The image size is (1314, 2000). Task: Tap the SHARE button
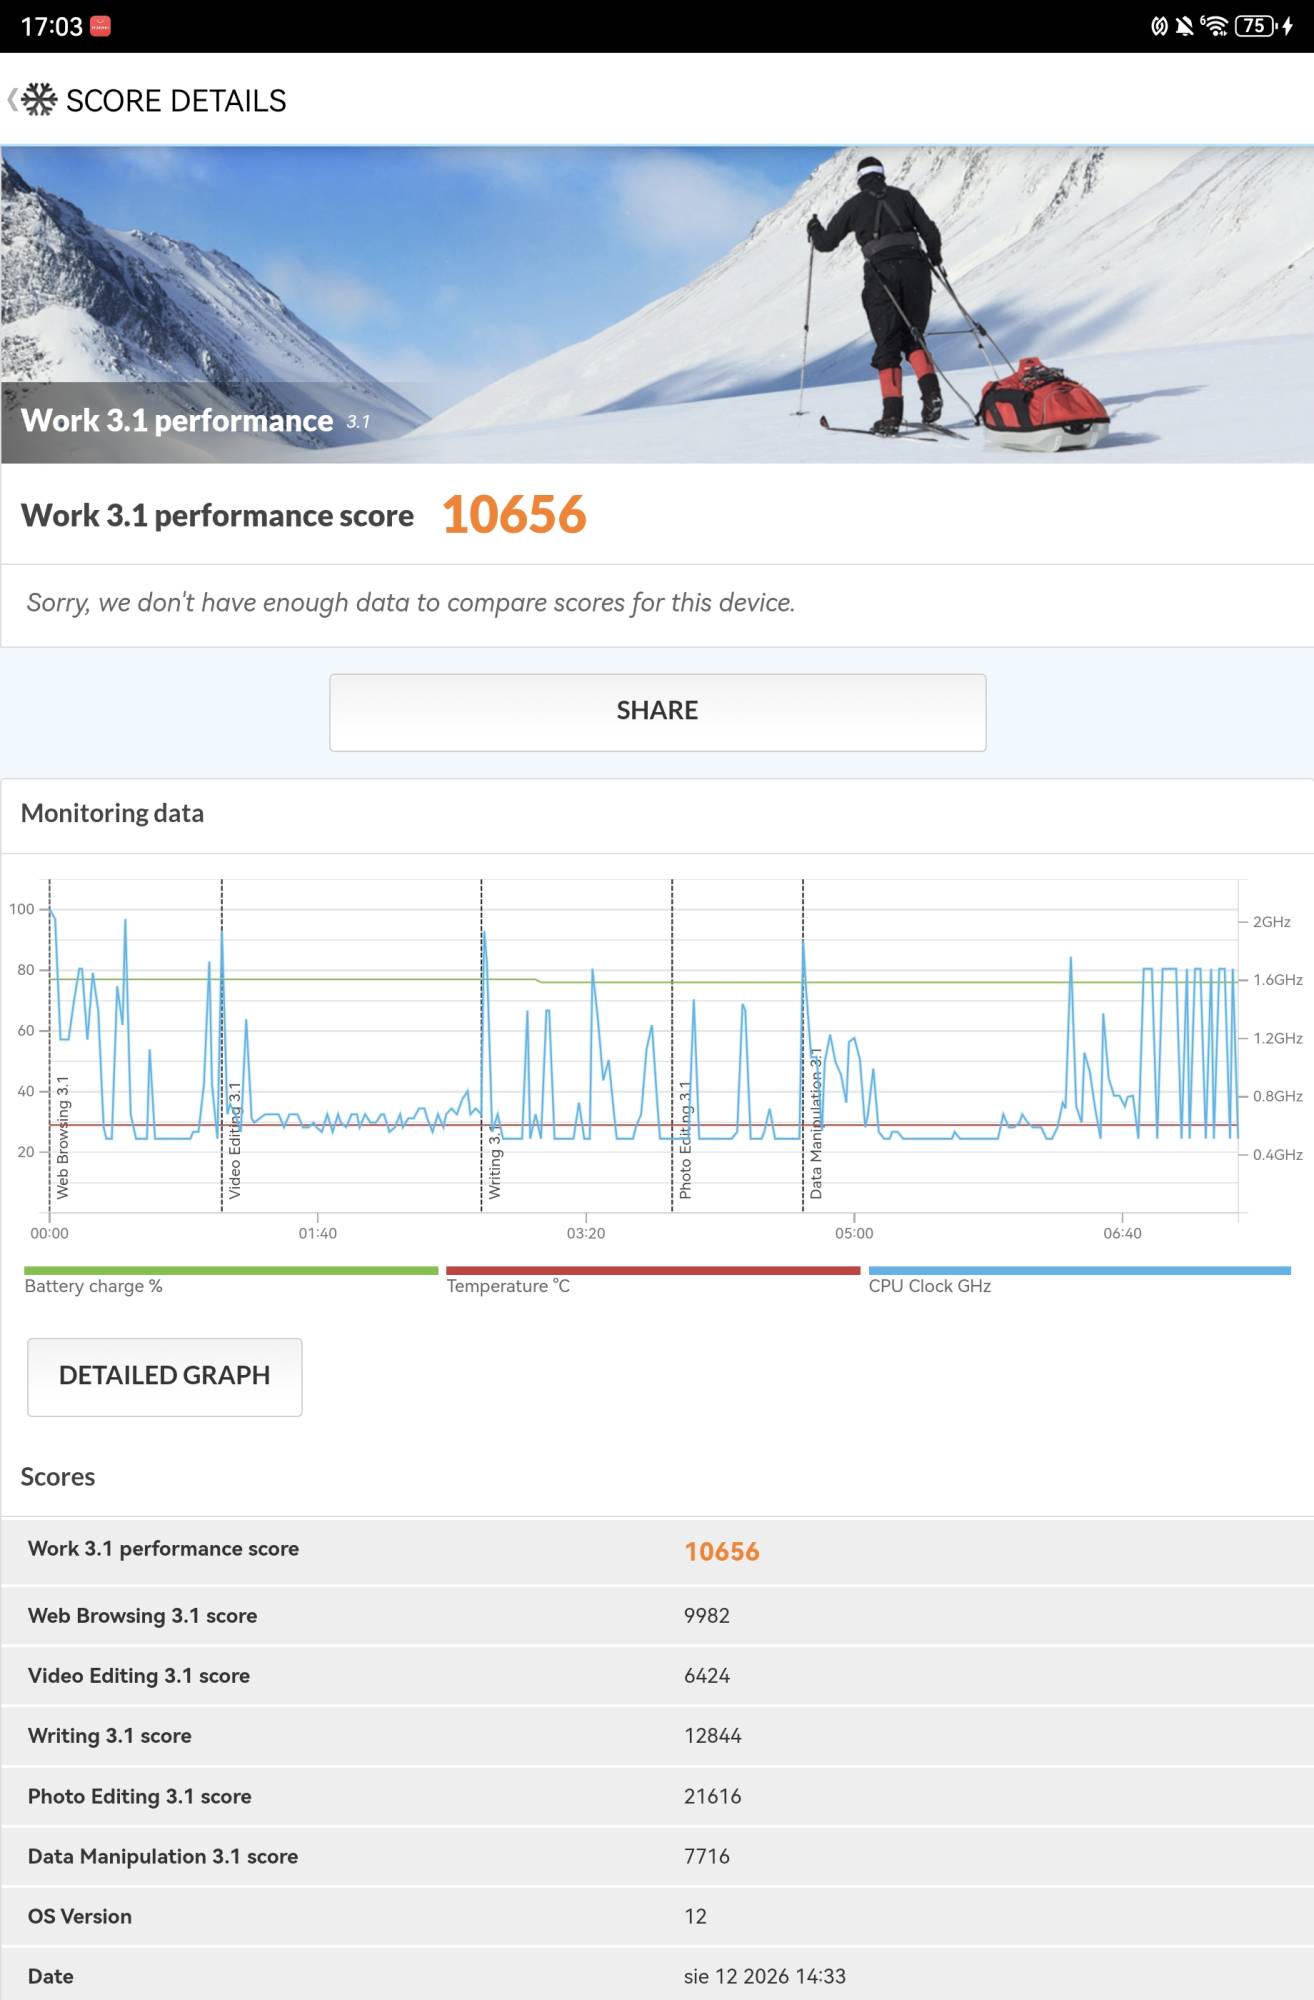click(x=657, y=712)
